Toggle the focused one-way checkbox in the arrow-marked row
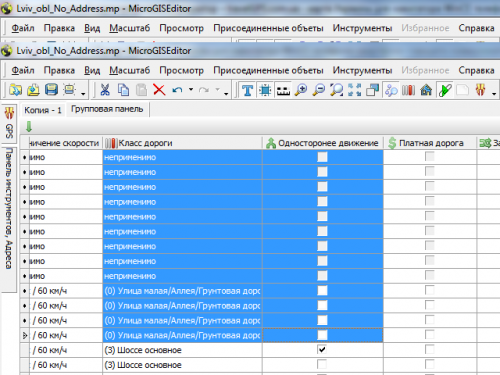 click(x=322, y=335)
